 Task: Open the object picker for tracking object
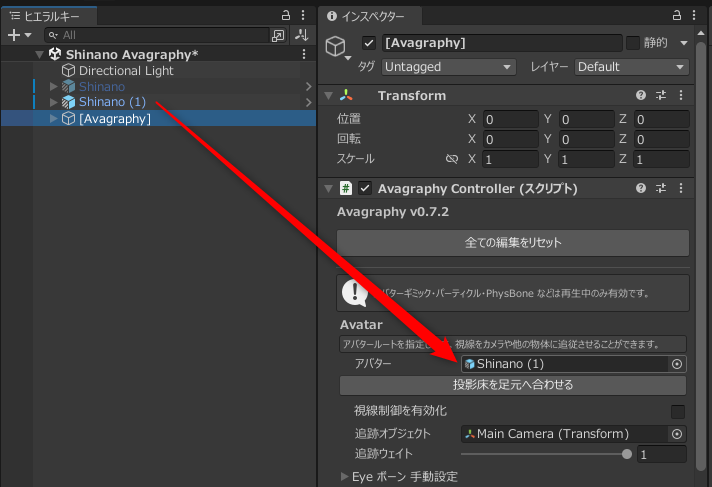pos(677,434)
